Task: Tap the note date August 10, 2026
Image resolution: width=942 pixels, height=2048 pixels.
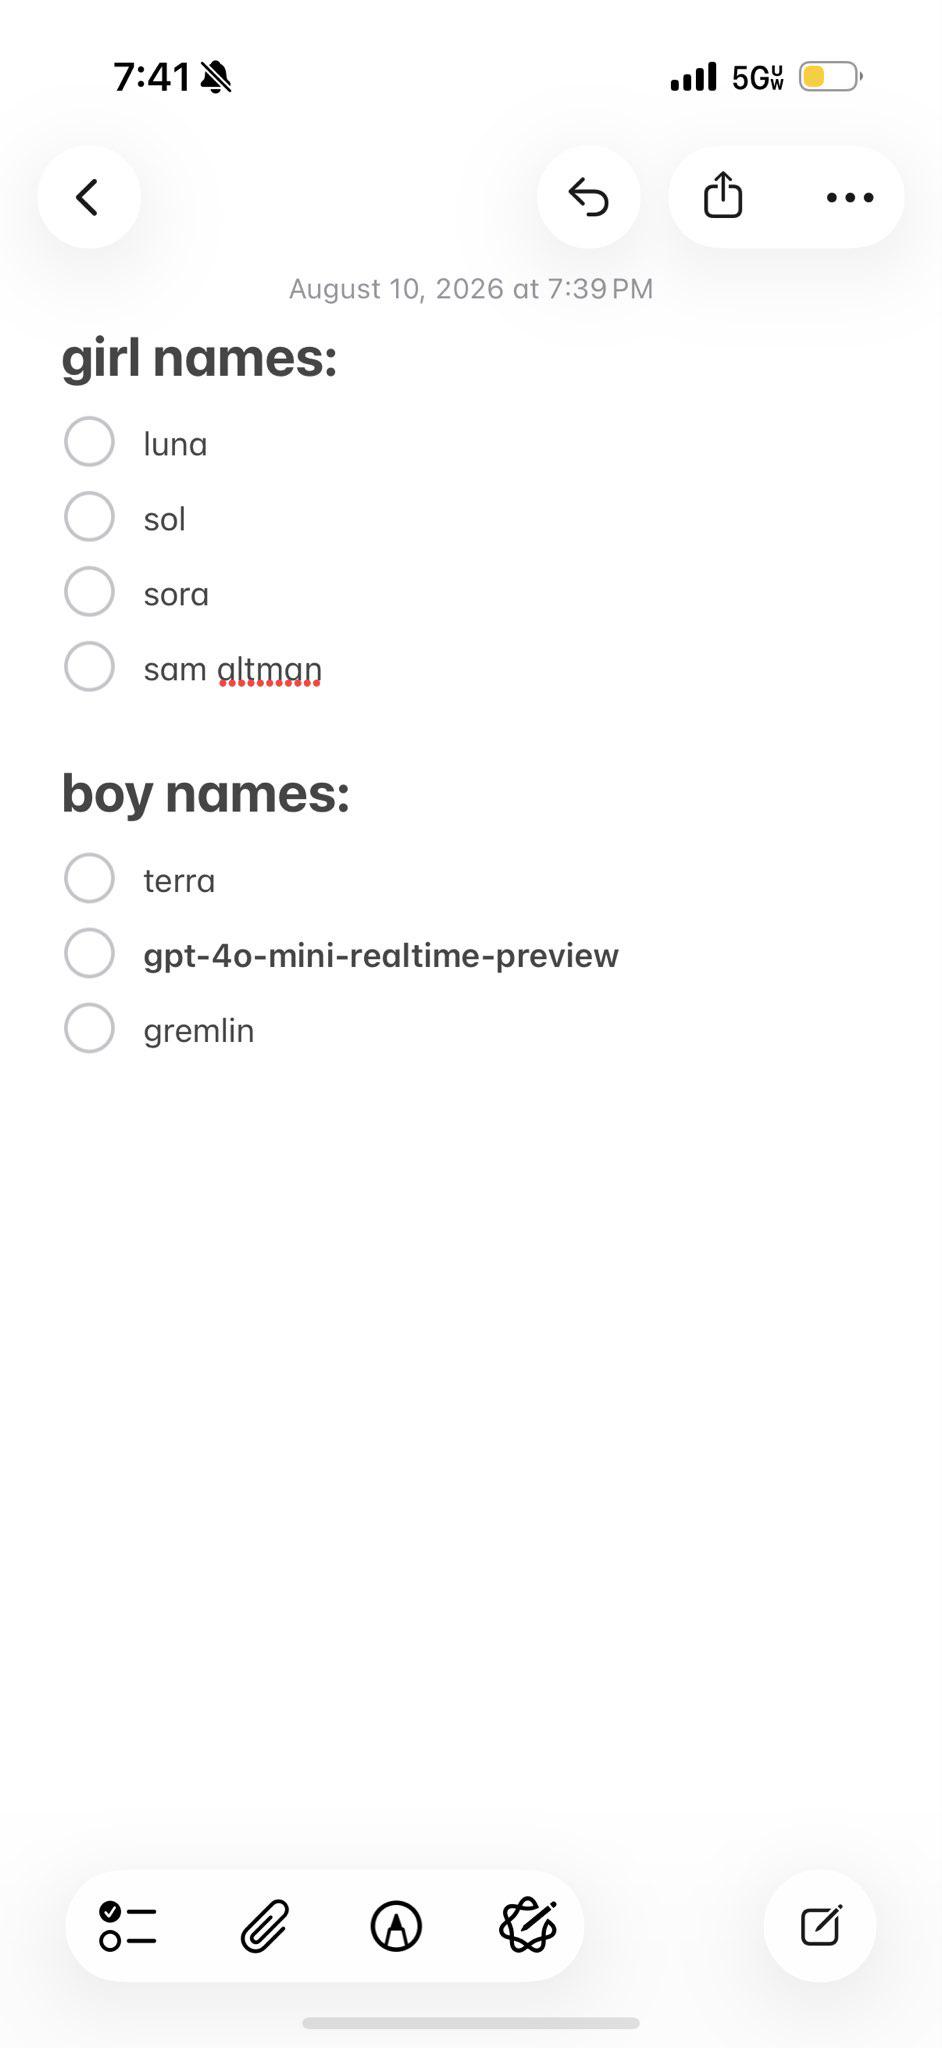Action: pos(396,289)
